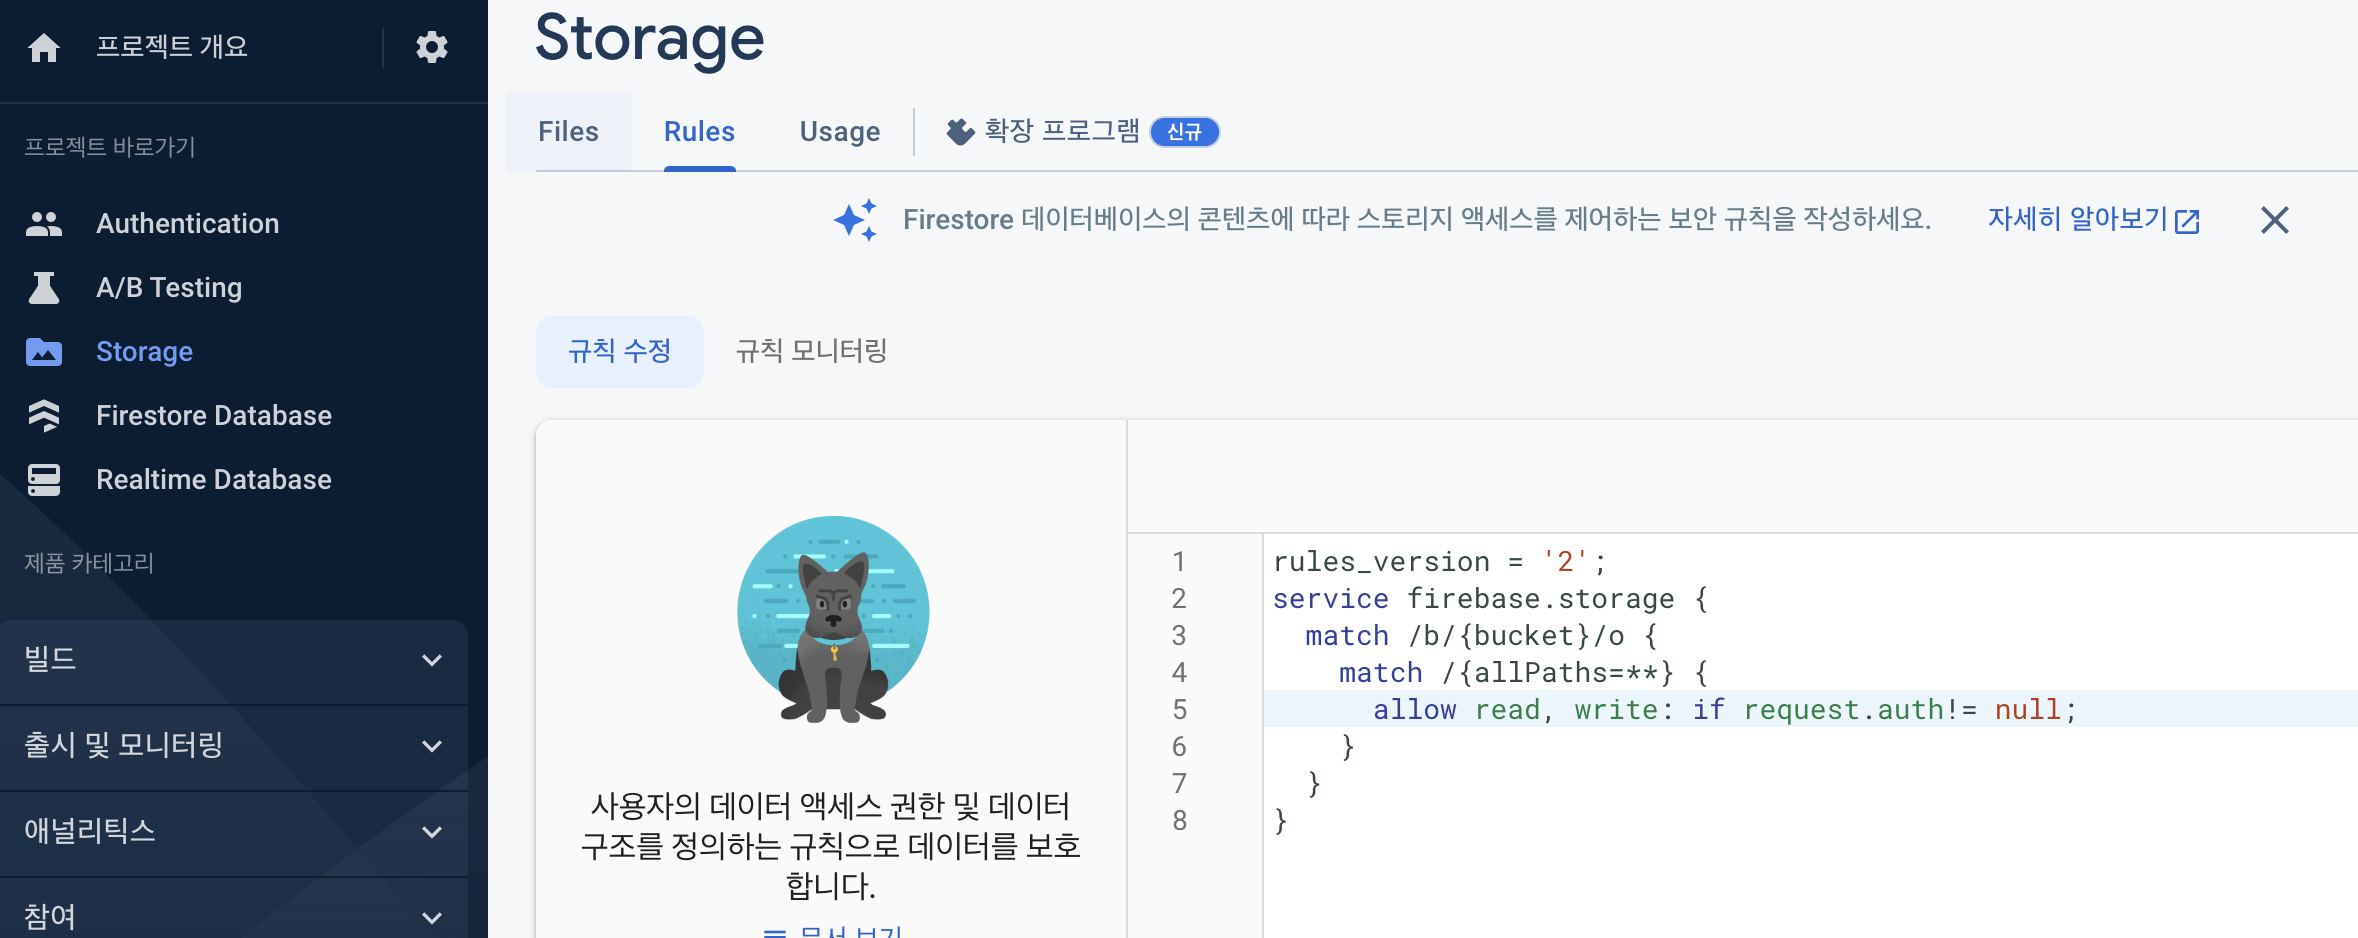
Task: Click the 프로젝트 바로가기 section label
Action: pos(110,147)
